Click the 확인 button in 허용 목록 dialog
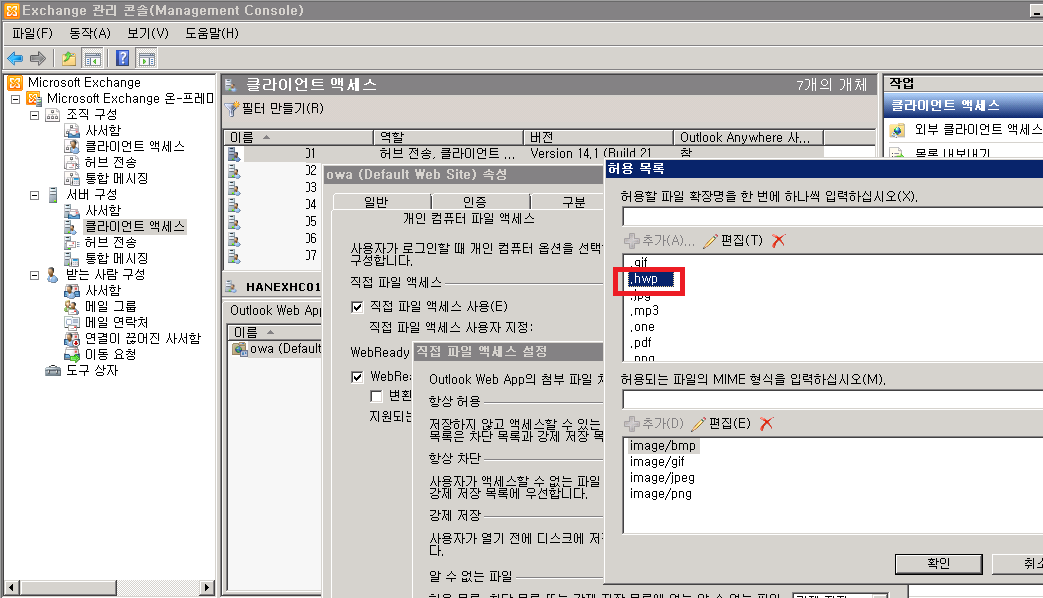The width and height of the screenshot is (1043, 598). [x=939, y=563]
